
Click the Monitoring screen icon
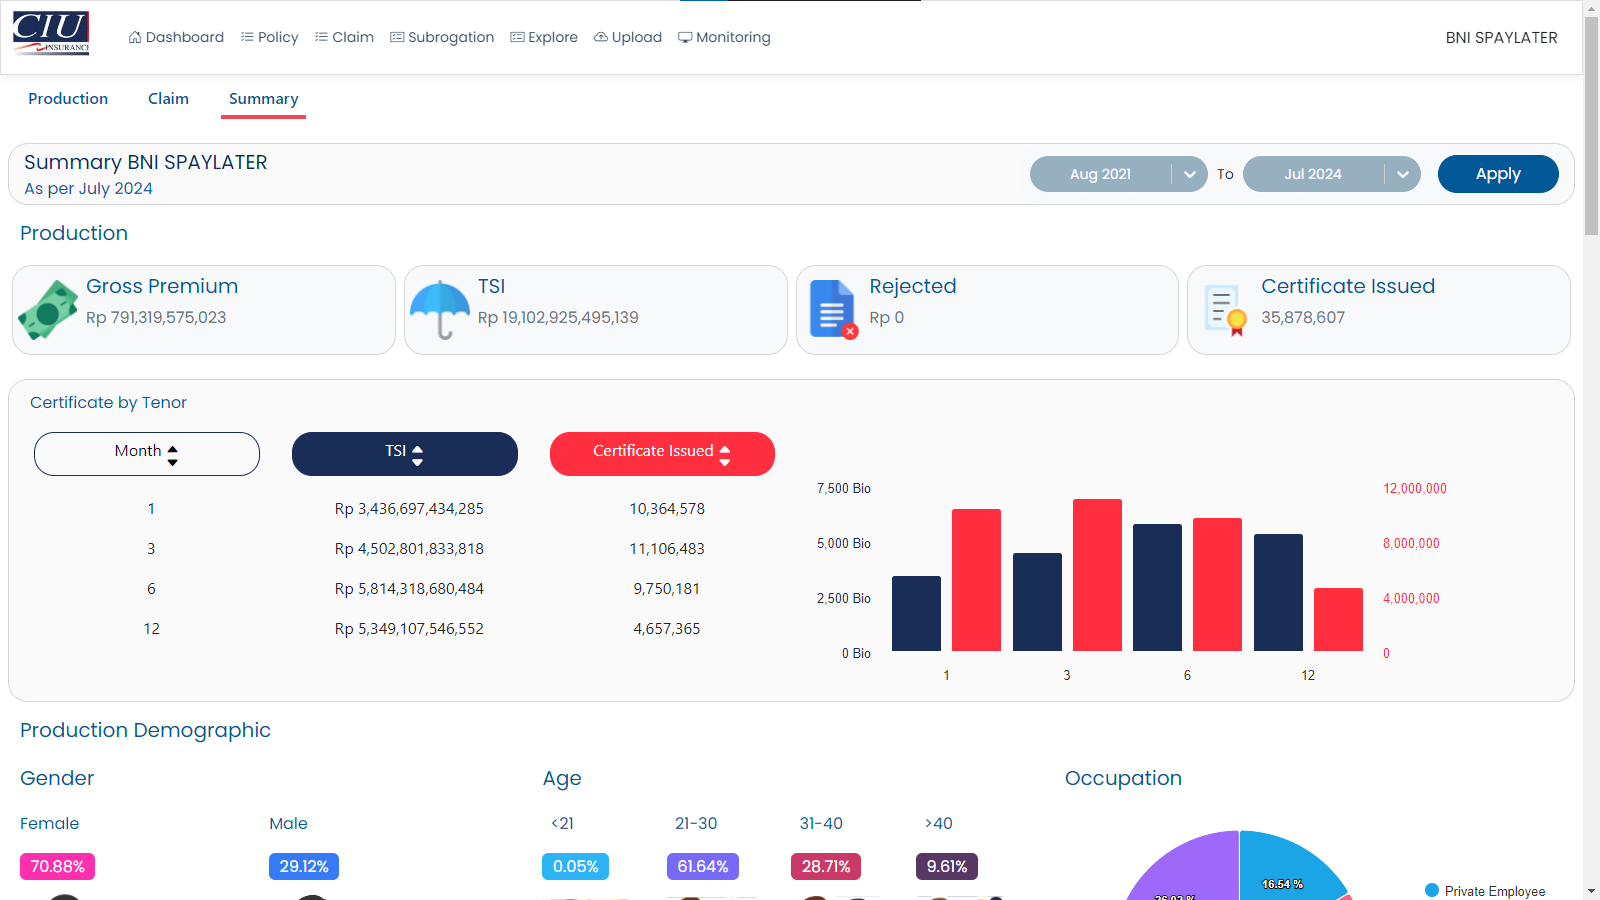click(x=685, y=37)
